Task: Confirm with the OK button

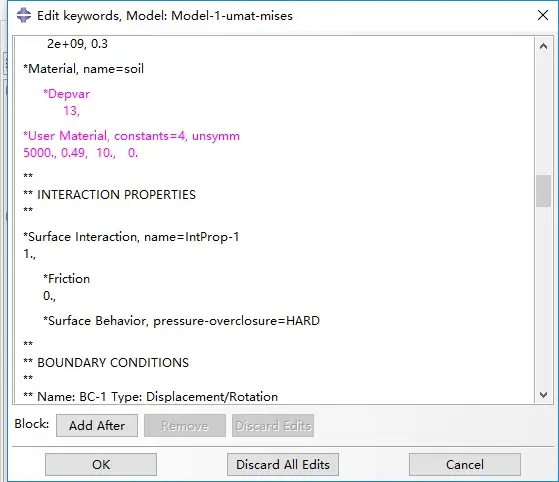Action: point(101,464)
